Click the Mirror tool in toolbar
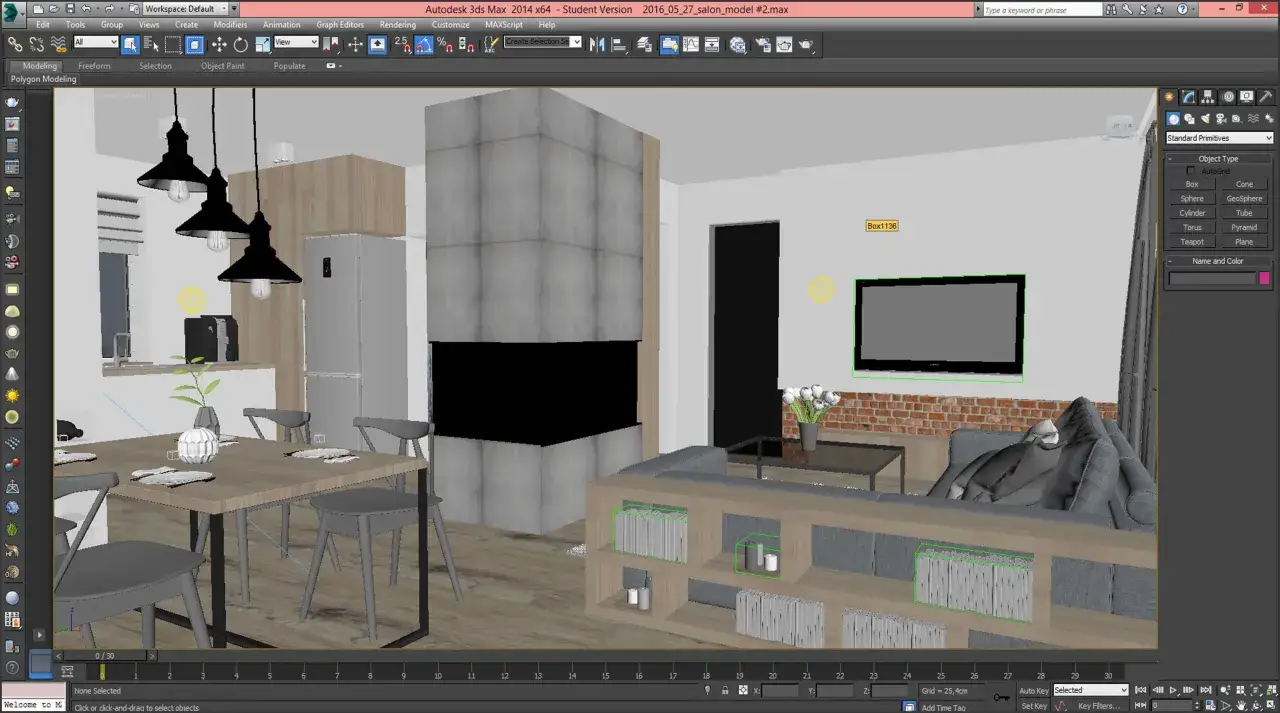Image resolution: width=1280 pixels, height=713 pixels. (x=598, y=45)
